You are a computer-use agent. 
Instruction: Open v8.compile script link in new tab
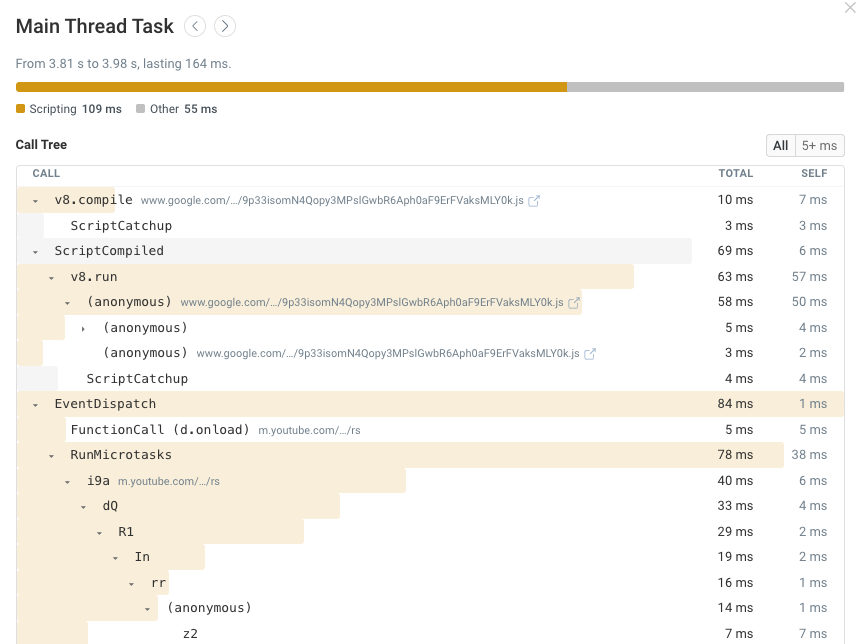(534, 201)
